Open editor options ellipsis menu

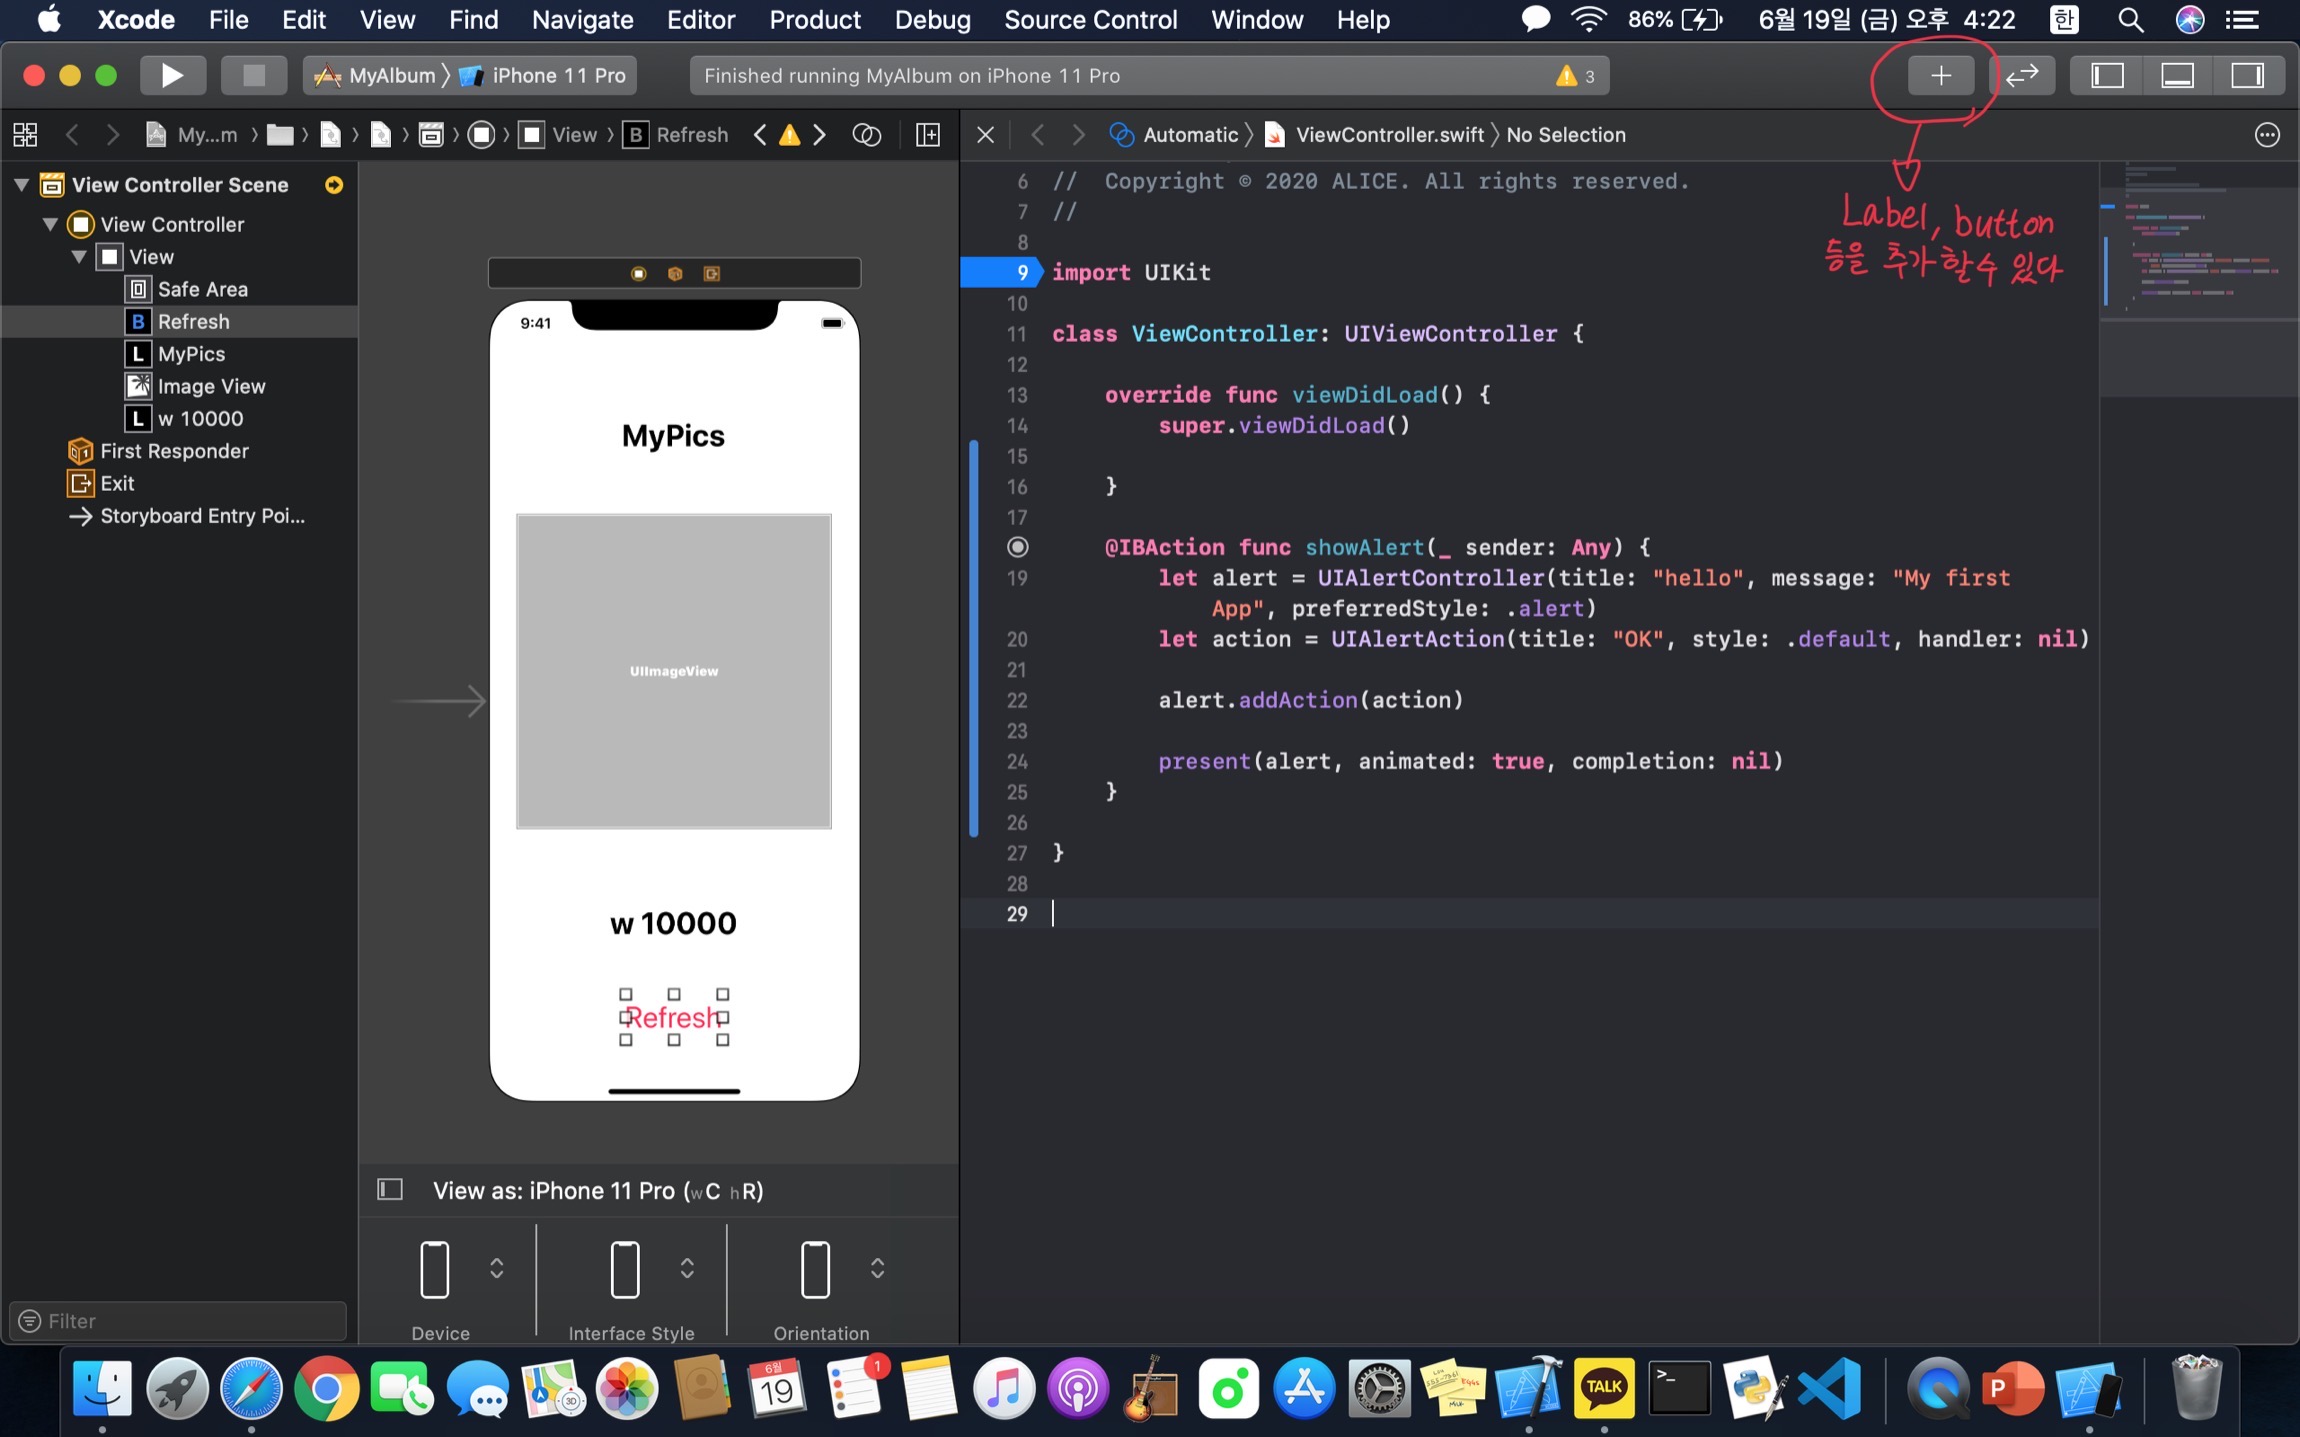pyautogui.click(x=2267, y=135)
